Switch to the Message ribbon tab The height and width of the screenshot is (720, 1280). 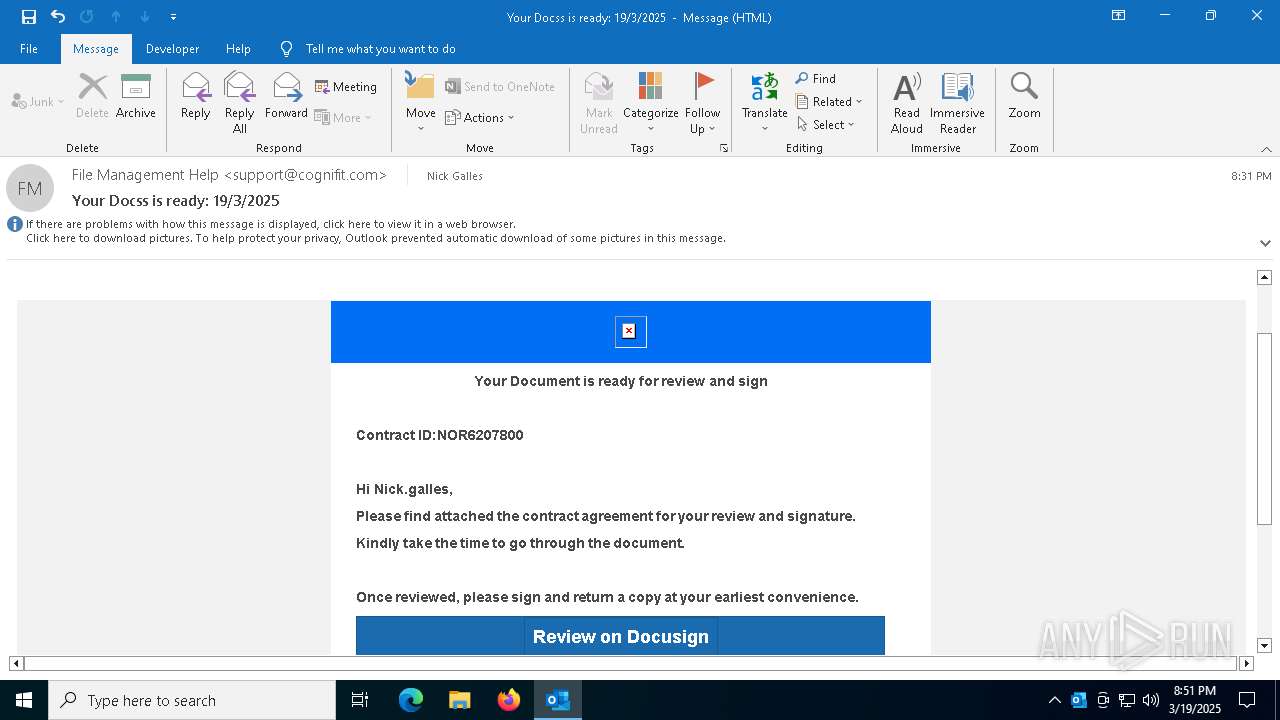(96, 49)
